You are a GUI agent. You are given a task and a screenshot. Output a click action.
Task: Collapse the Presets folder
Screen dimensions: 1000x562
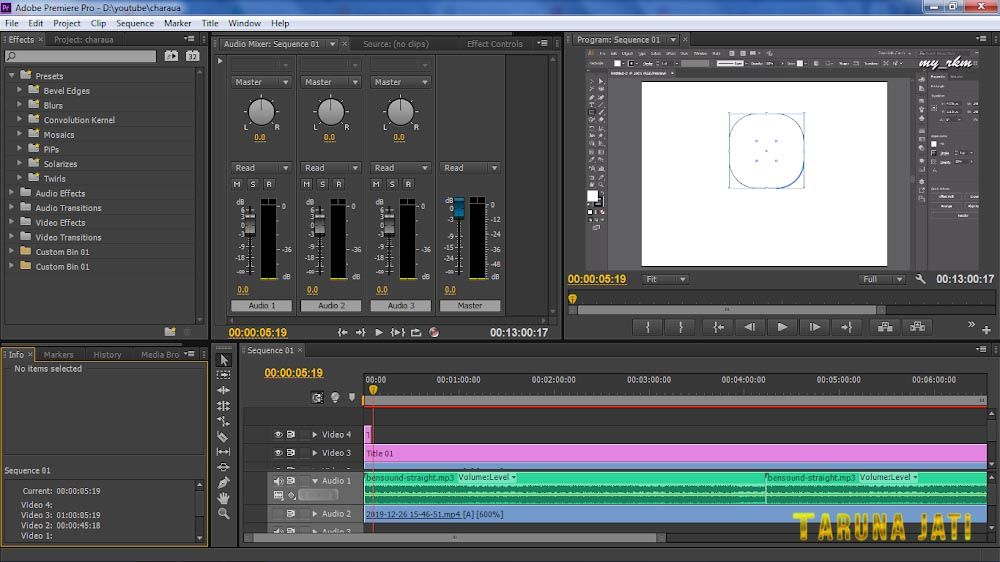[x=11, y=75]
